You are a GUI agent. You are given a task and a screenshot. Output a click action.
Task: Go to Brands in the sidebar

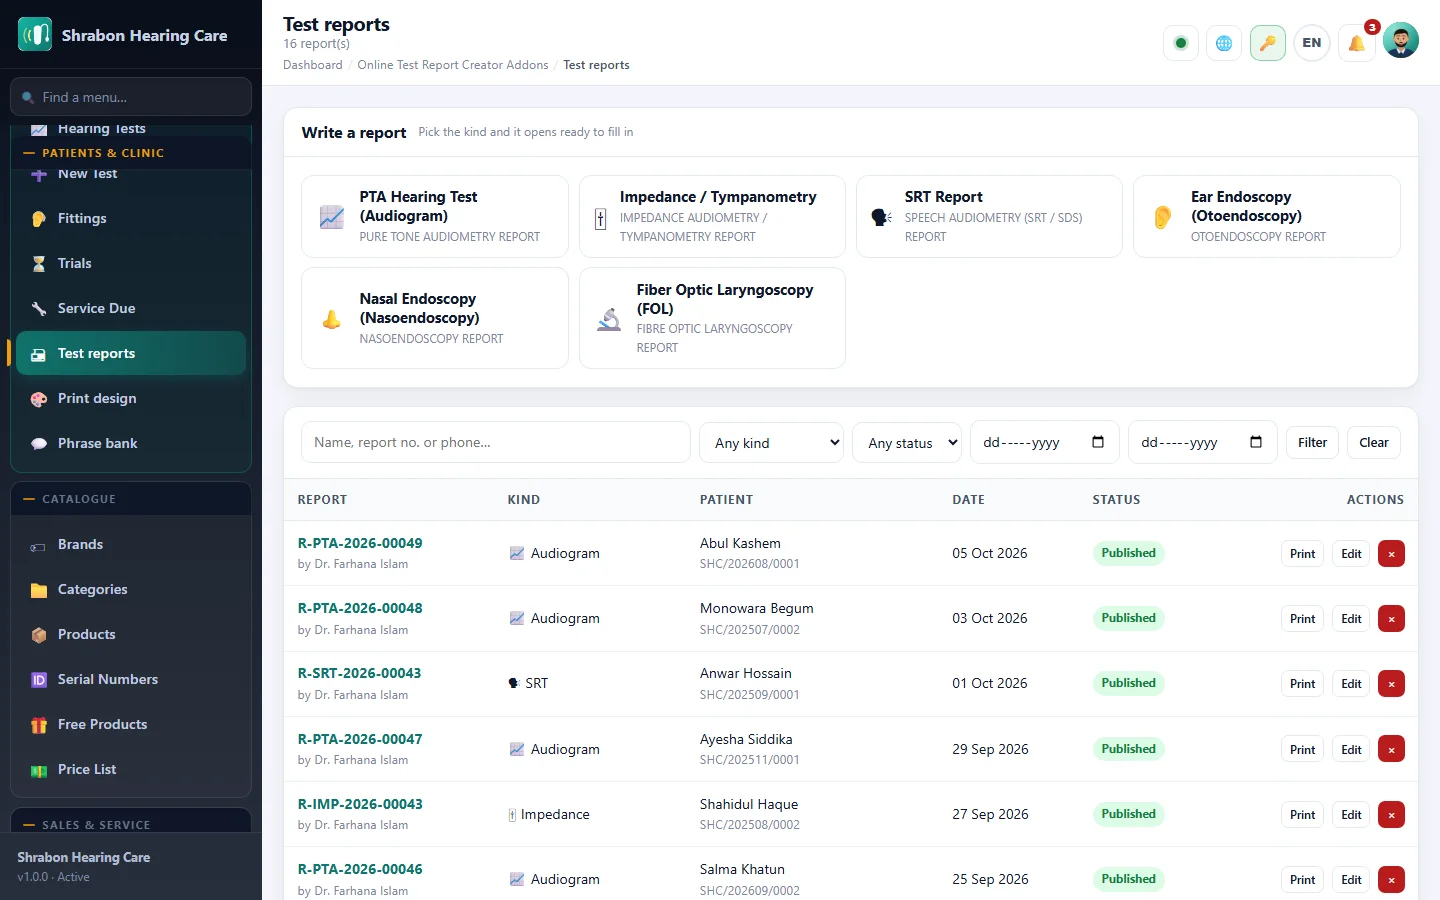(x=131, y=545)
